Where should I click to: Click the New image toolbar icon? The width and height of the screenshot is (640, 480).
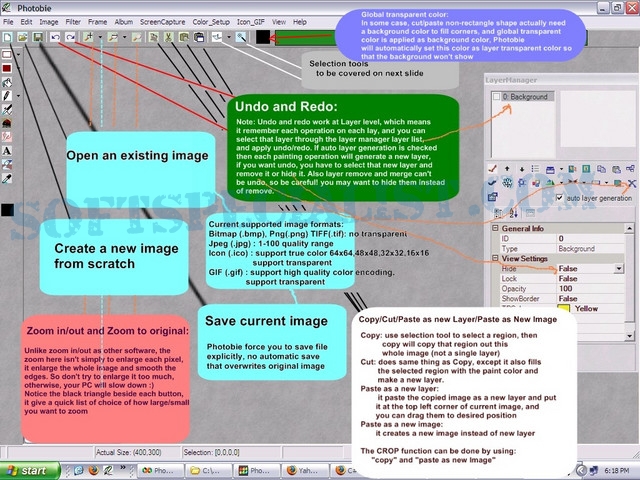[7, 37]
